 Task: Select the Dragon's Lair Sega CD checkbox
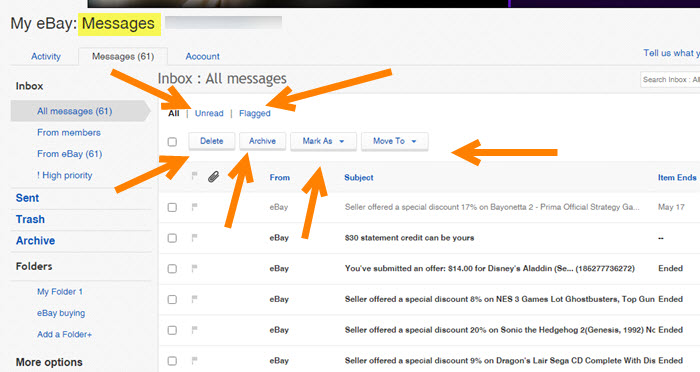click(172, 360)
